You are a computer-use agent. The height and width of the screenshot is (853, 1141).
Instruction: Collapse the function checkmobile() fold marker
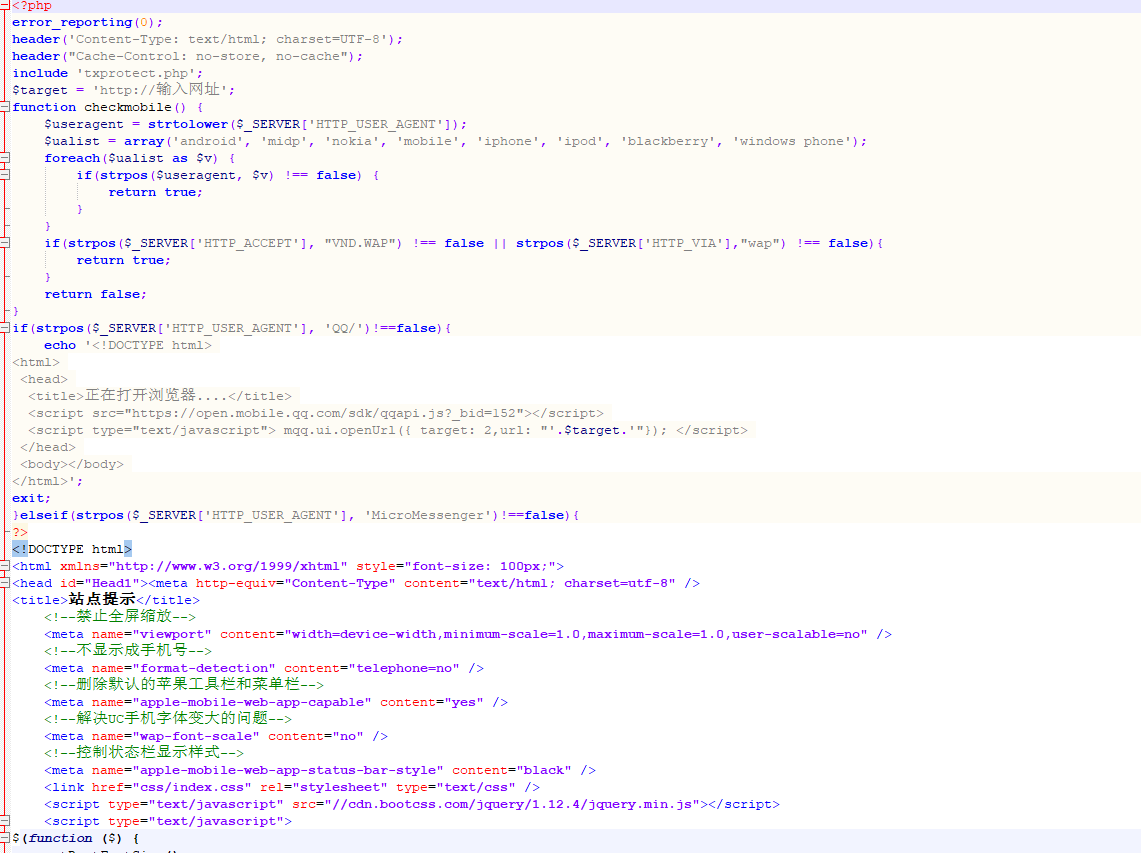click(x=4, y=107)
